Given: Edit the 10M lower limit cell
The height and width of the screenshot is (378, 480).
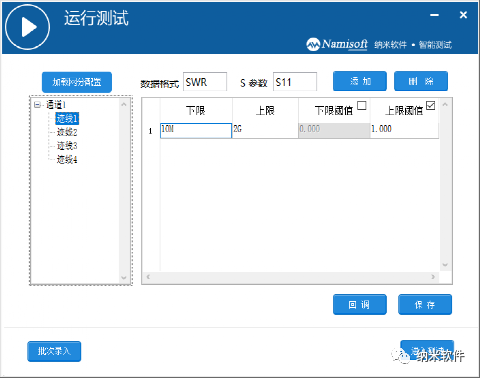Looking at the screenshot, I should 196,130.
